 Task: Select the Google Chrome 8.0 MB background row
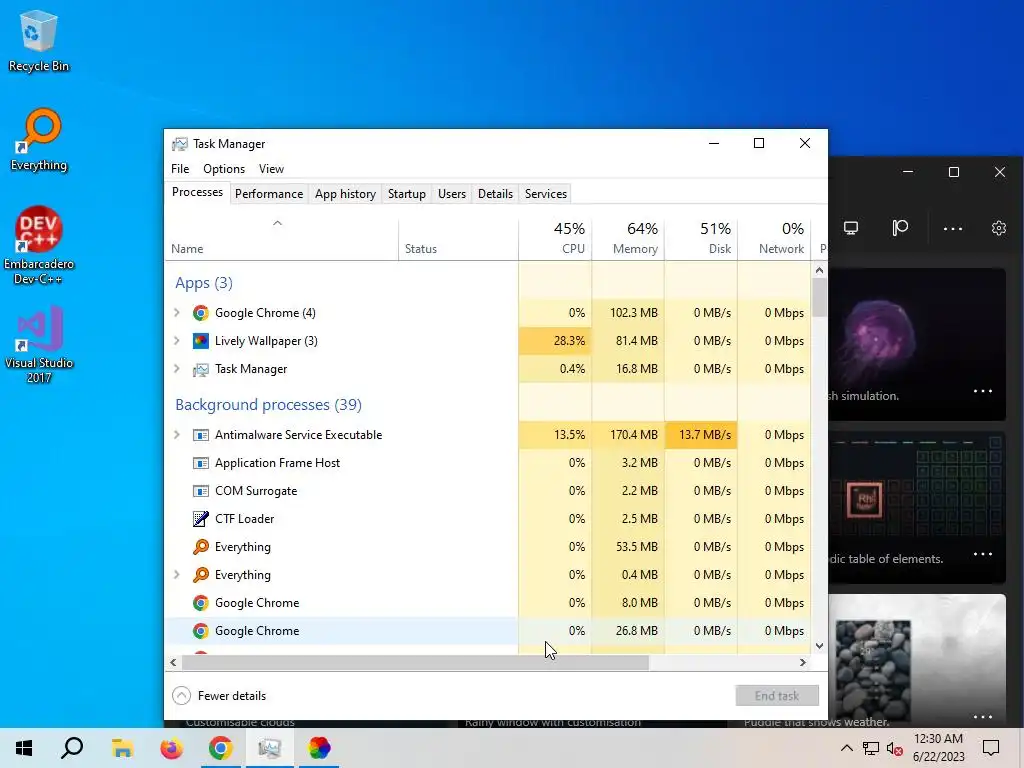point(488,603)
